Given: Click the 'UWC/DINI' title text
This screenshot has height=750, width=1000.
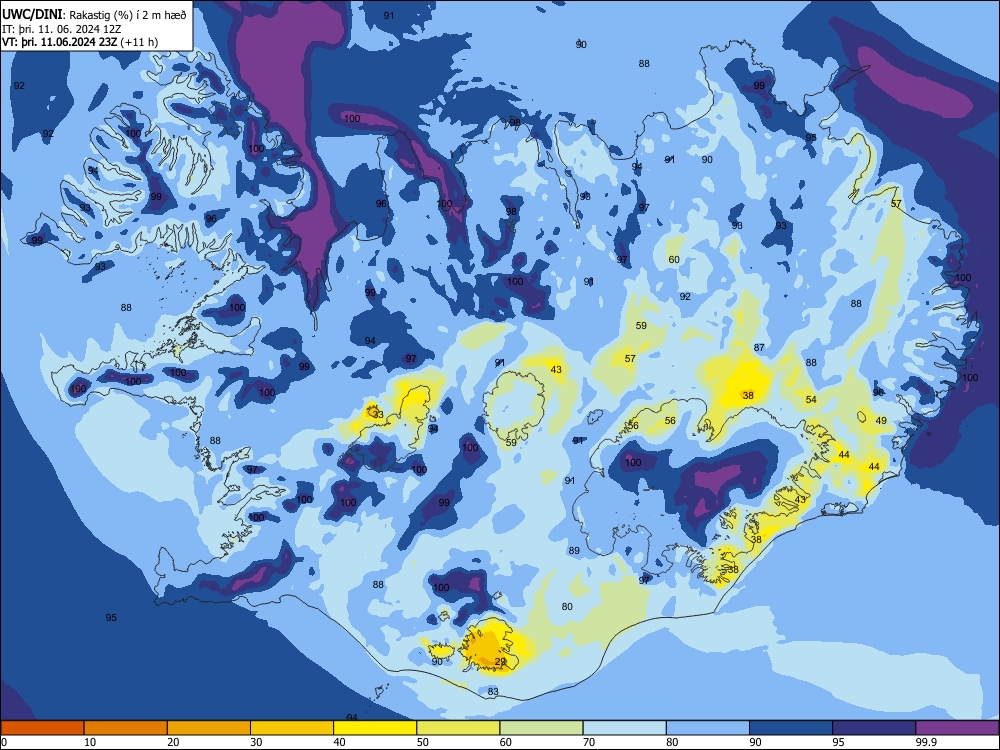Looking at the screenshot, I should [32, 15].
